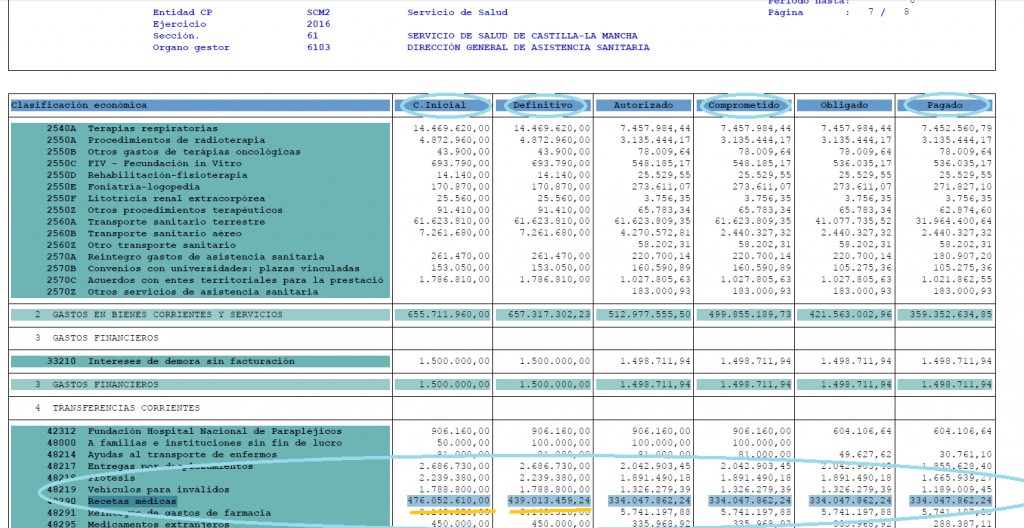1024x528 pixels.
Task: Click Pagado value '30.761,10'
Action: point(965,455)
